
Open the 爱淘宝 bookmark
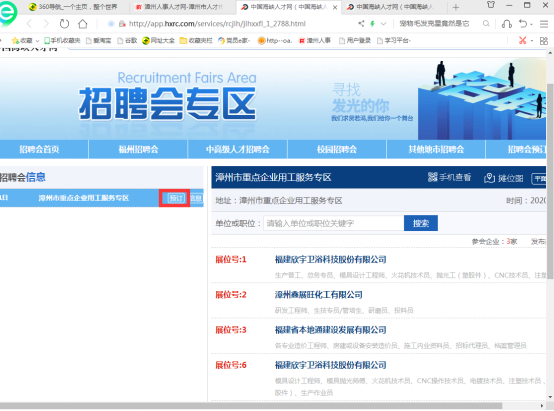click(99, 41)
